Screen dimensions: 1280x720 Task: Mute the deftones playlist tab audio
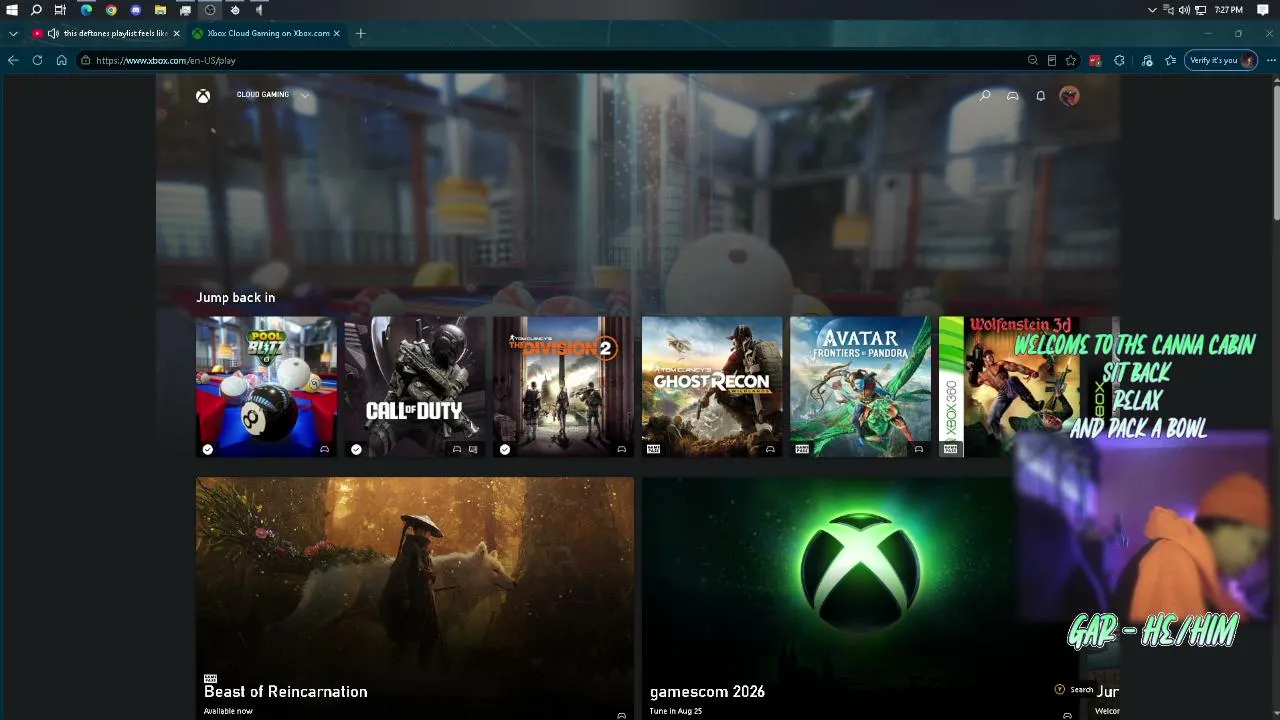[53, 33]
